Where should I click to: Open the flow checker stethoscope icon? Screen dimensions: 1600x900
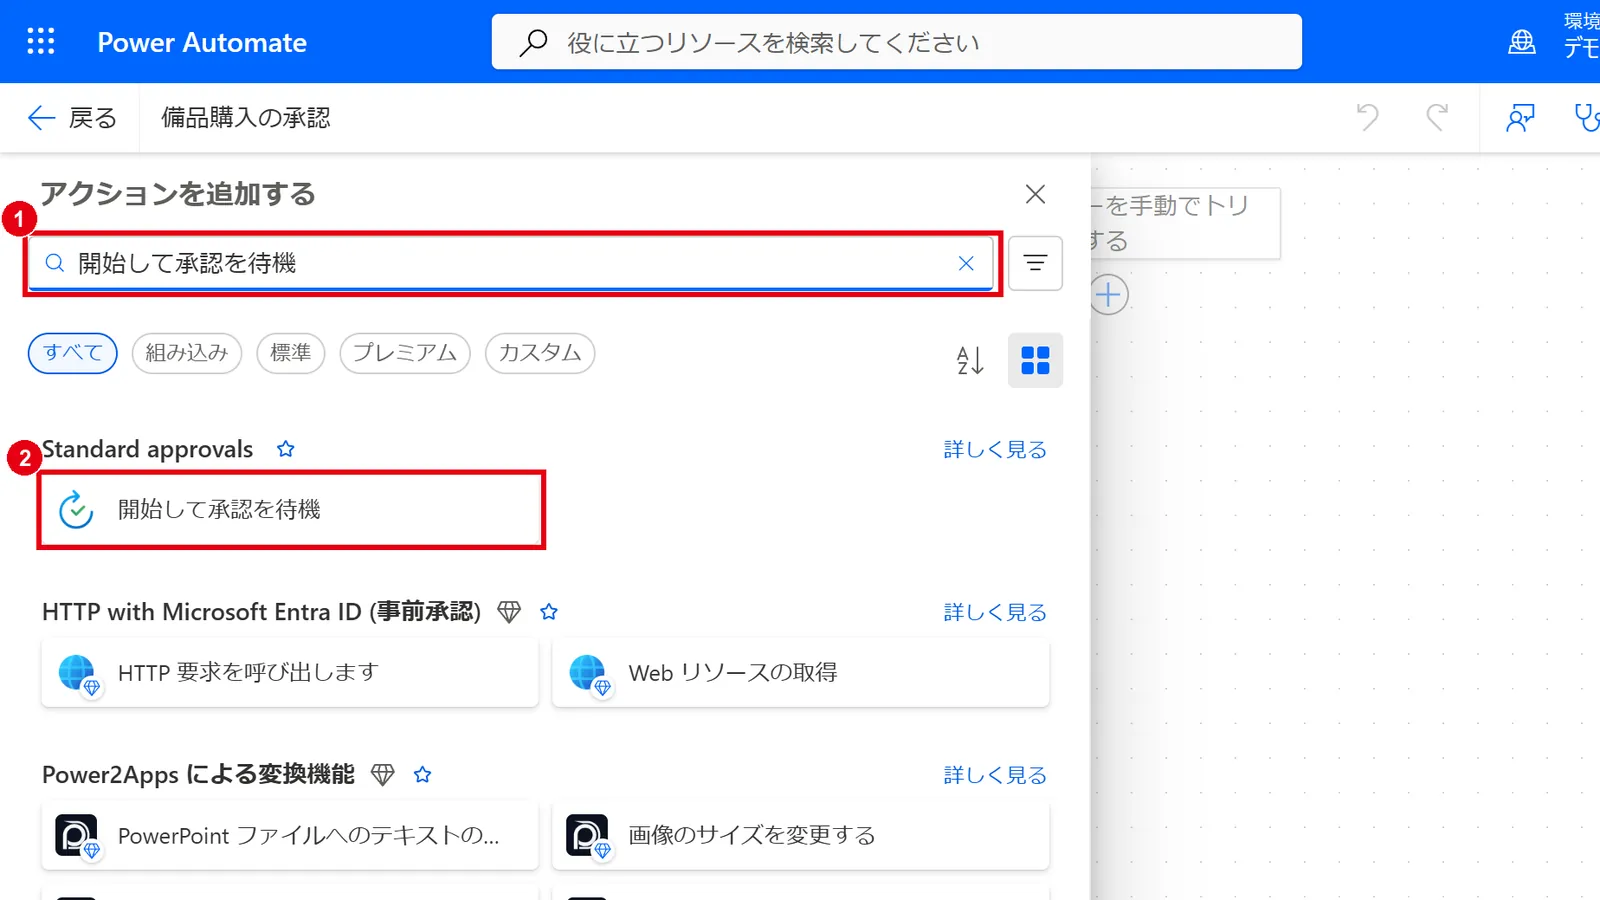1587,118
